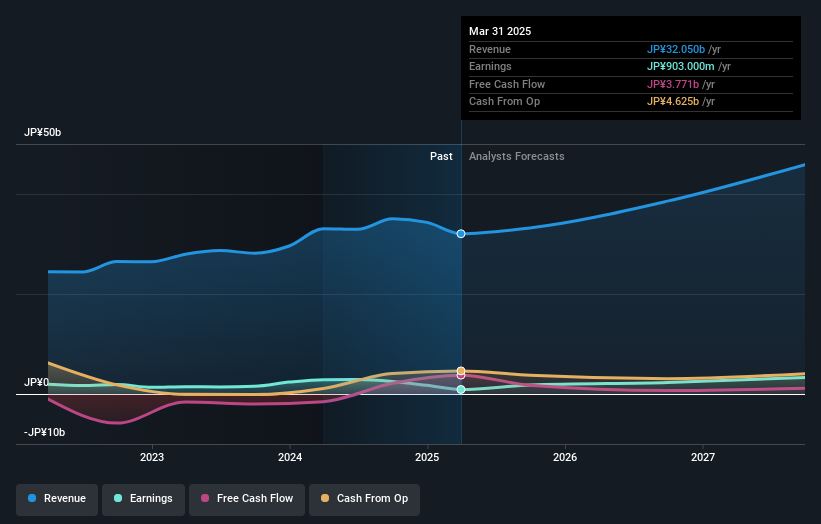Toggle the Free Cash Flow legend button
The width and height of the screenshot is (821, 524).
point(247,499)
